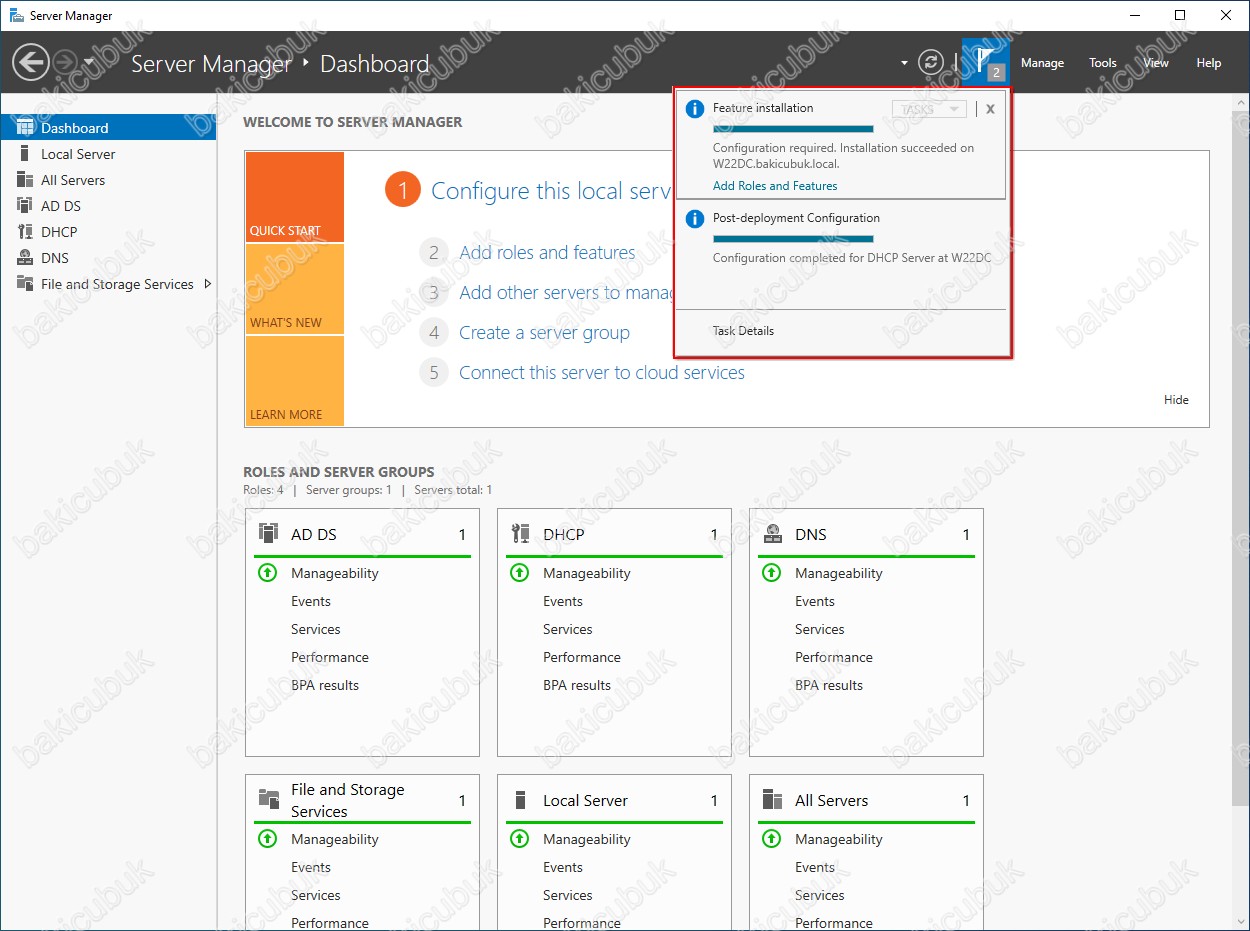Click Configure this local server link

[x=551, y=191]
